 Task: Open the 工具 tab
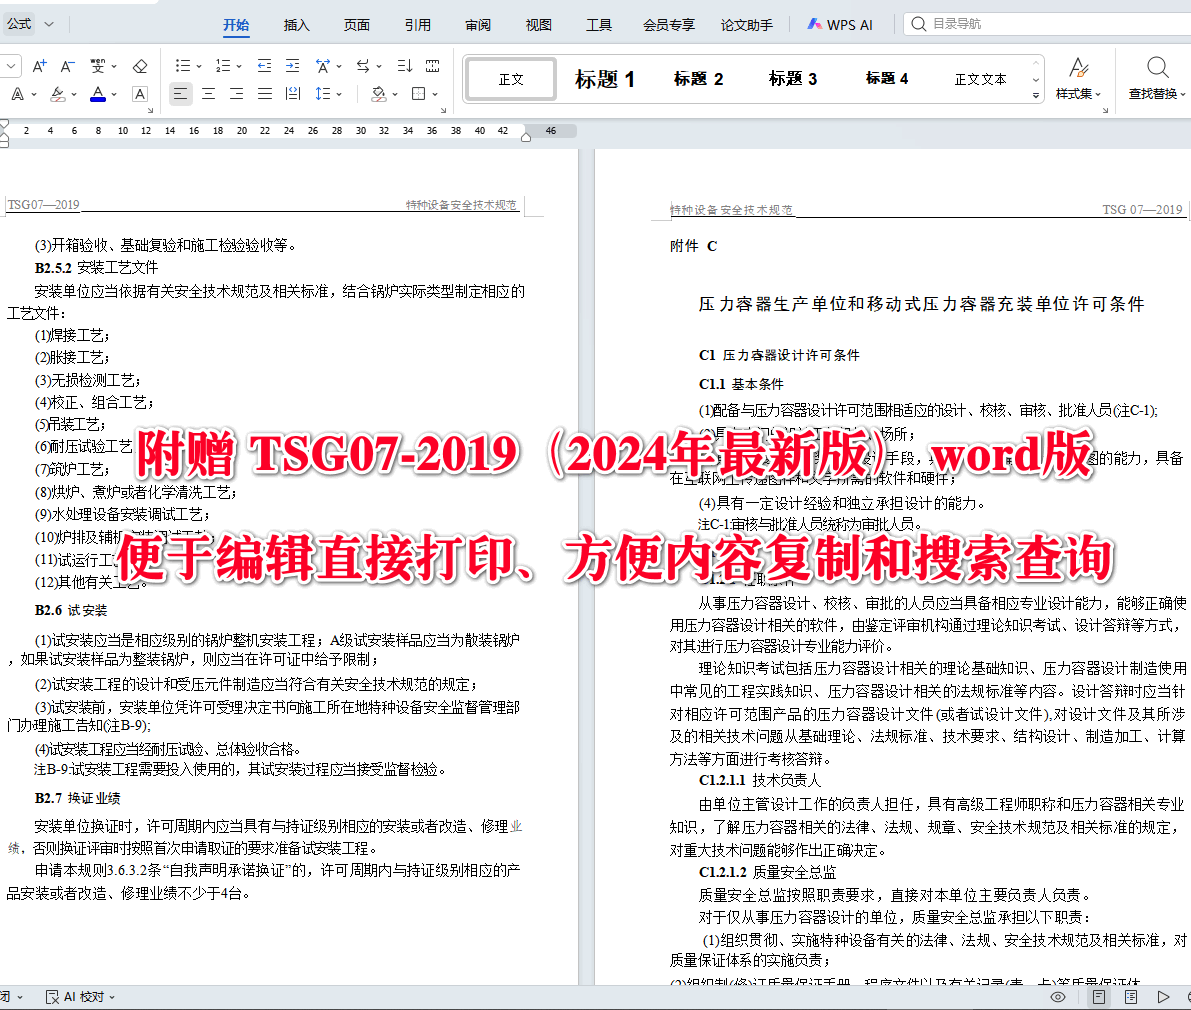599,25
